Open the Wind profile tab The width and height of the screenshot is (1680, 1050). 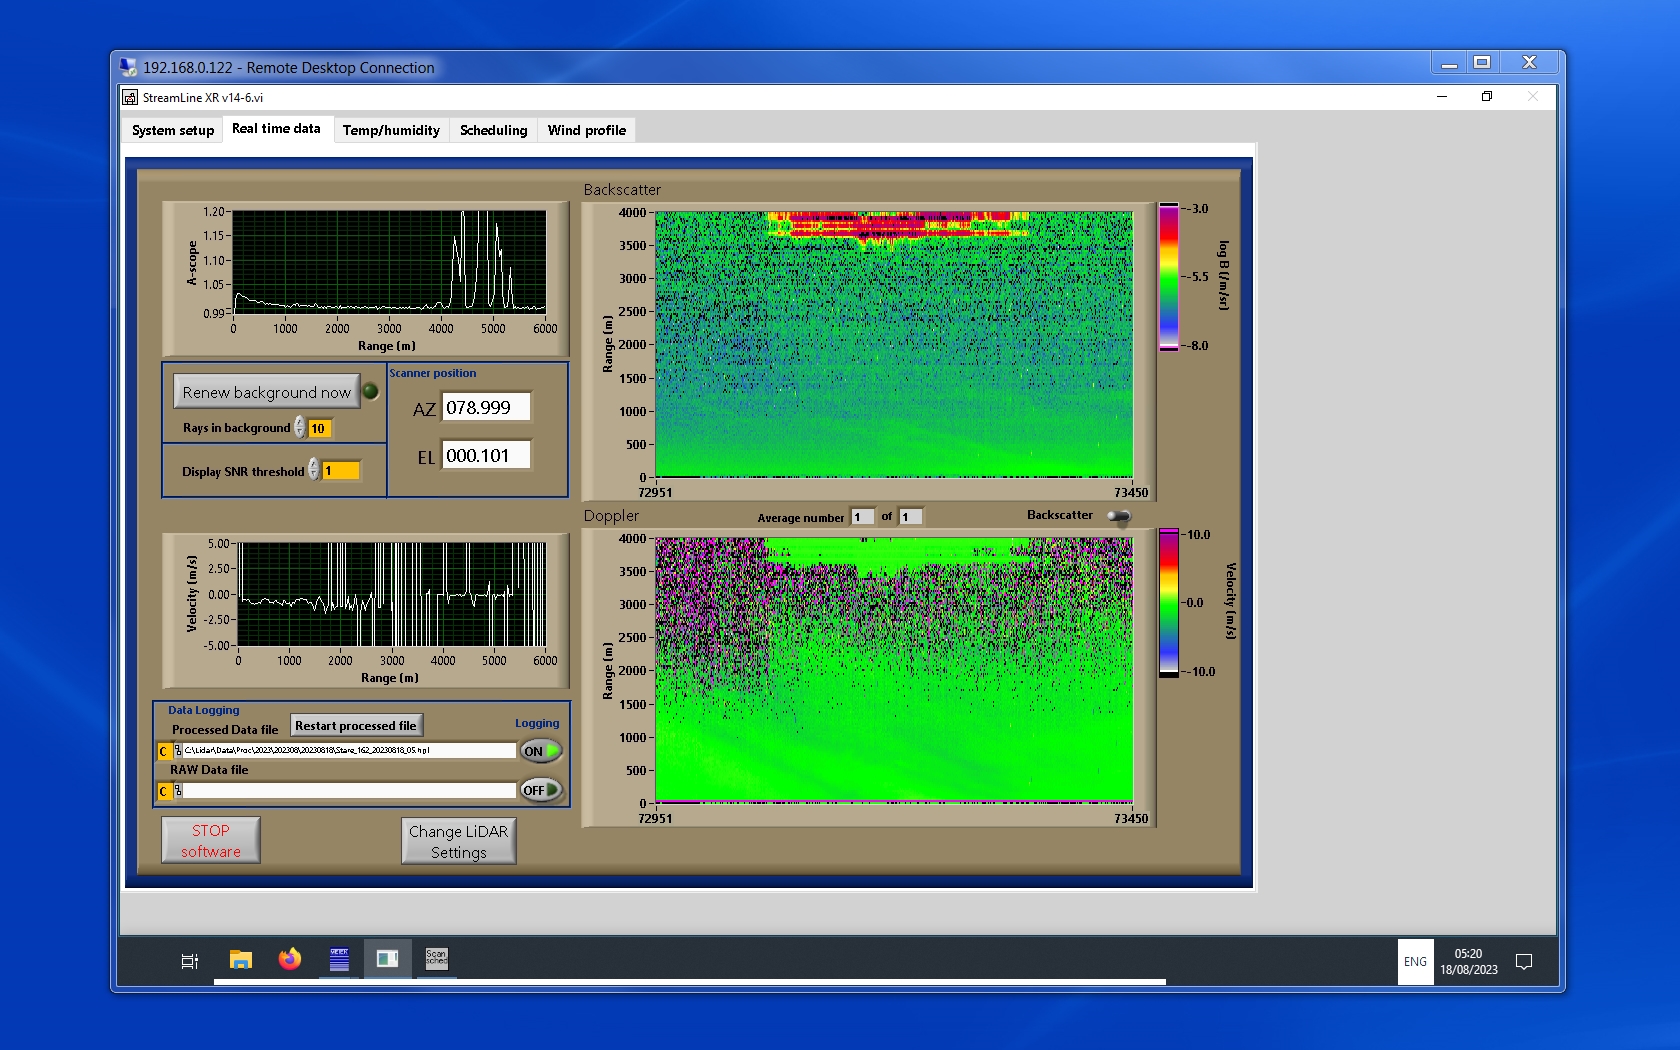coord(586,131)
